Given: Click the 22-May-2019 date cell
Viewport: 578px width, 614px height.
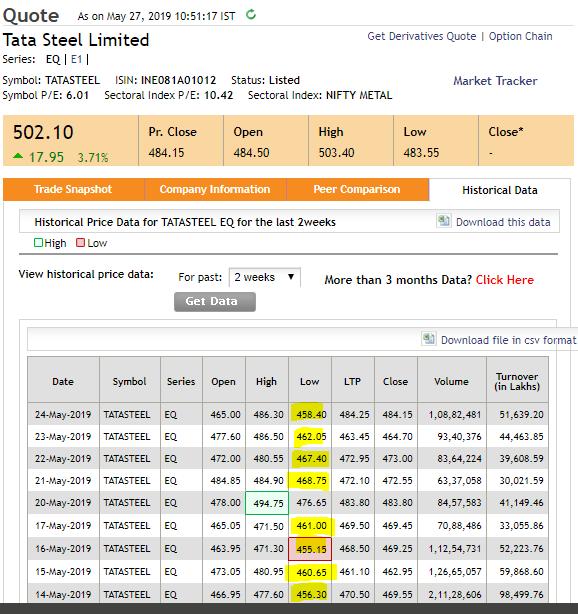Looking at the screenshot, I should [63, 459].
